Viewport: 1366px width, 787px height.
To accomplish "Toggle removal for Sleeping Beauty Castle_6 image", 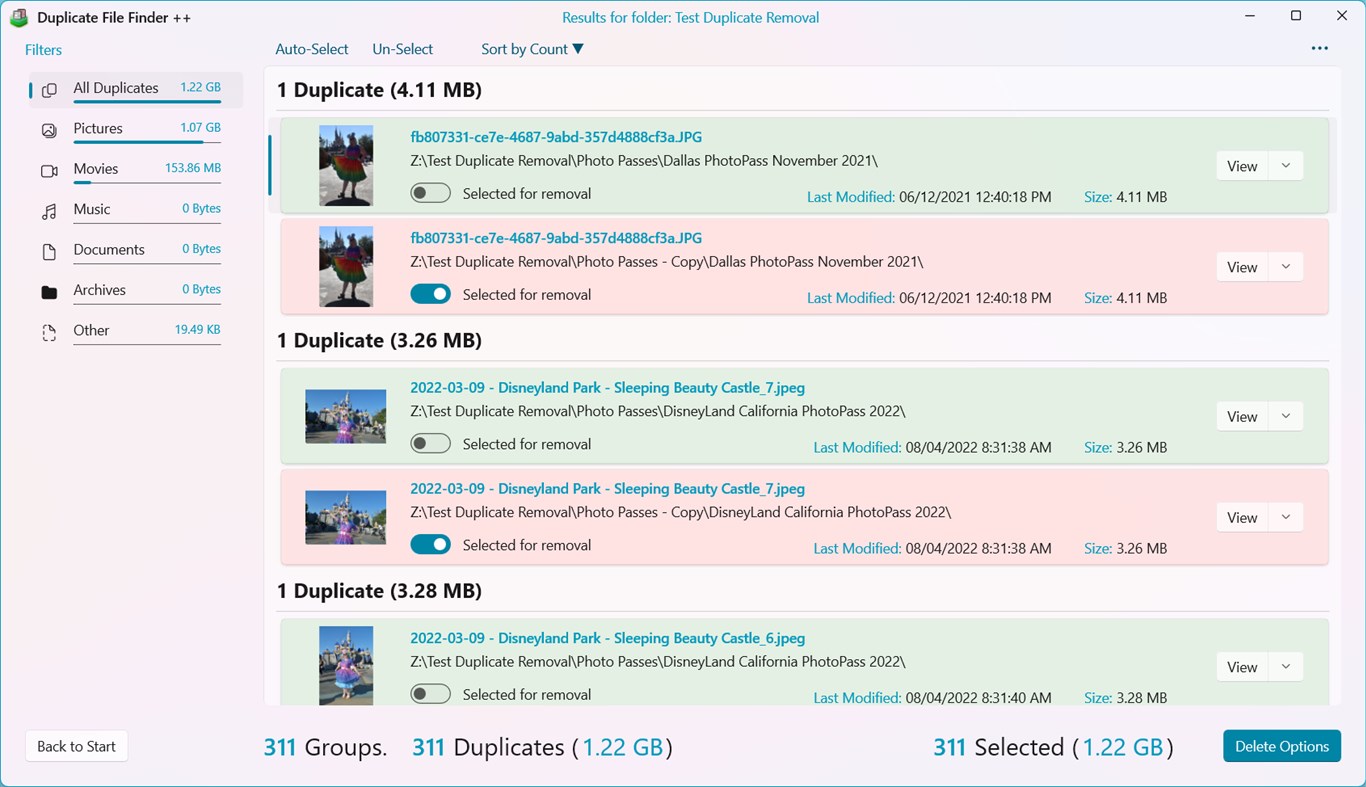I will tap(430, 693).
